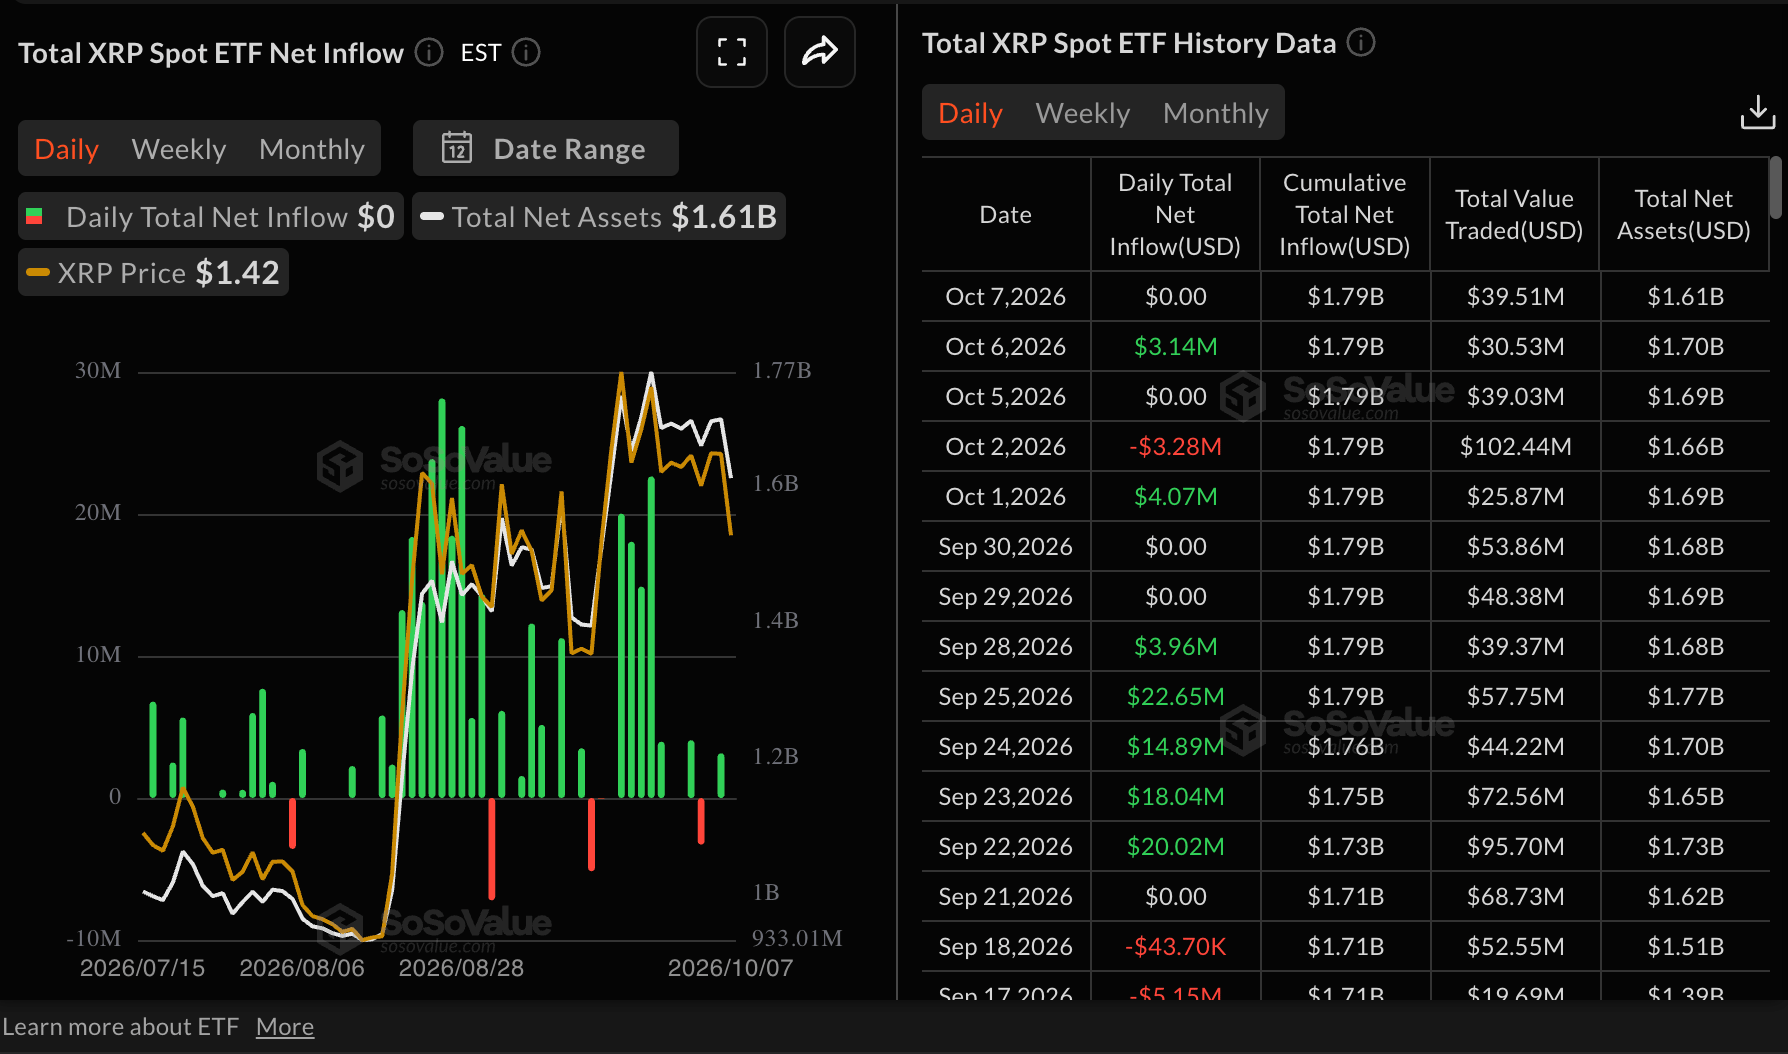Viewport: 1788px width, 1054px height.
Task: Share the net inflow chart
Action: tap(819, 52)
